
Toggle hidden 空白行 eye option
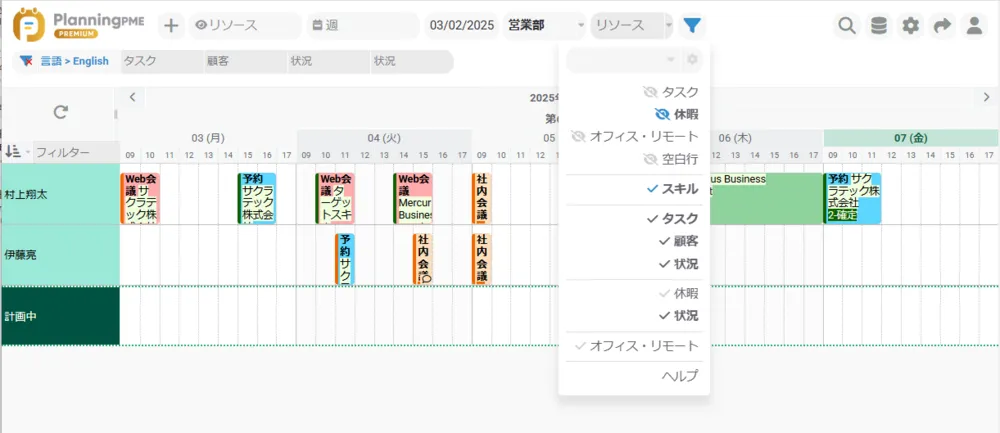click(671, 159)
